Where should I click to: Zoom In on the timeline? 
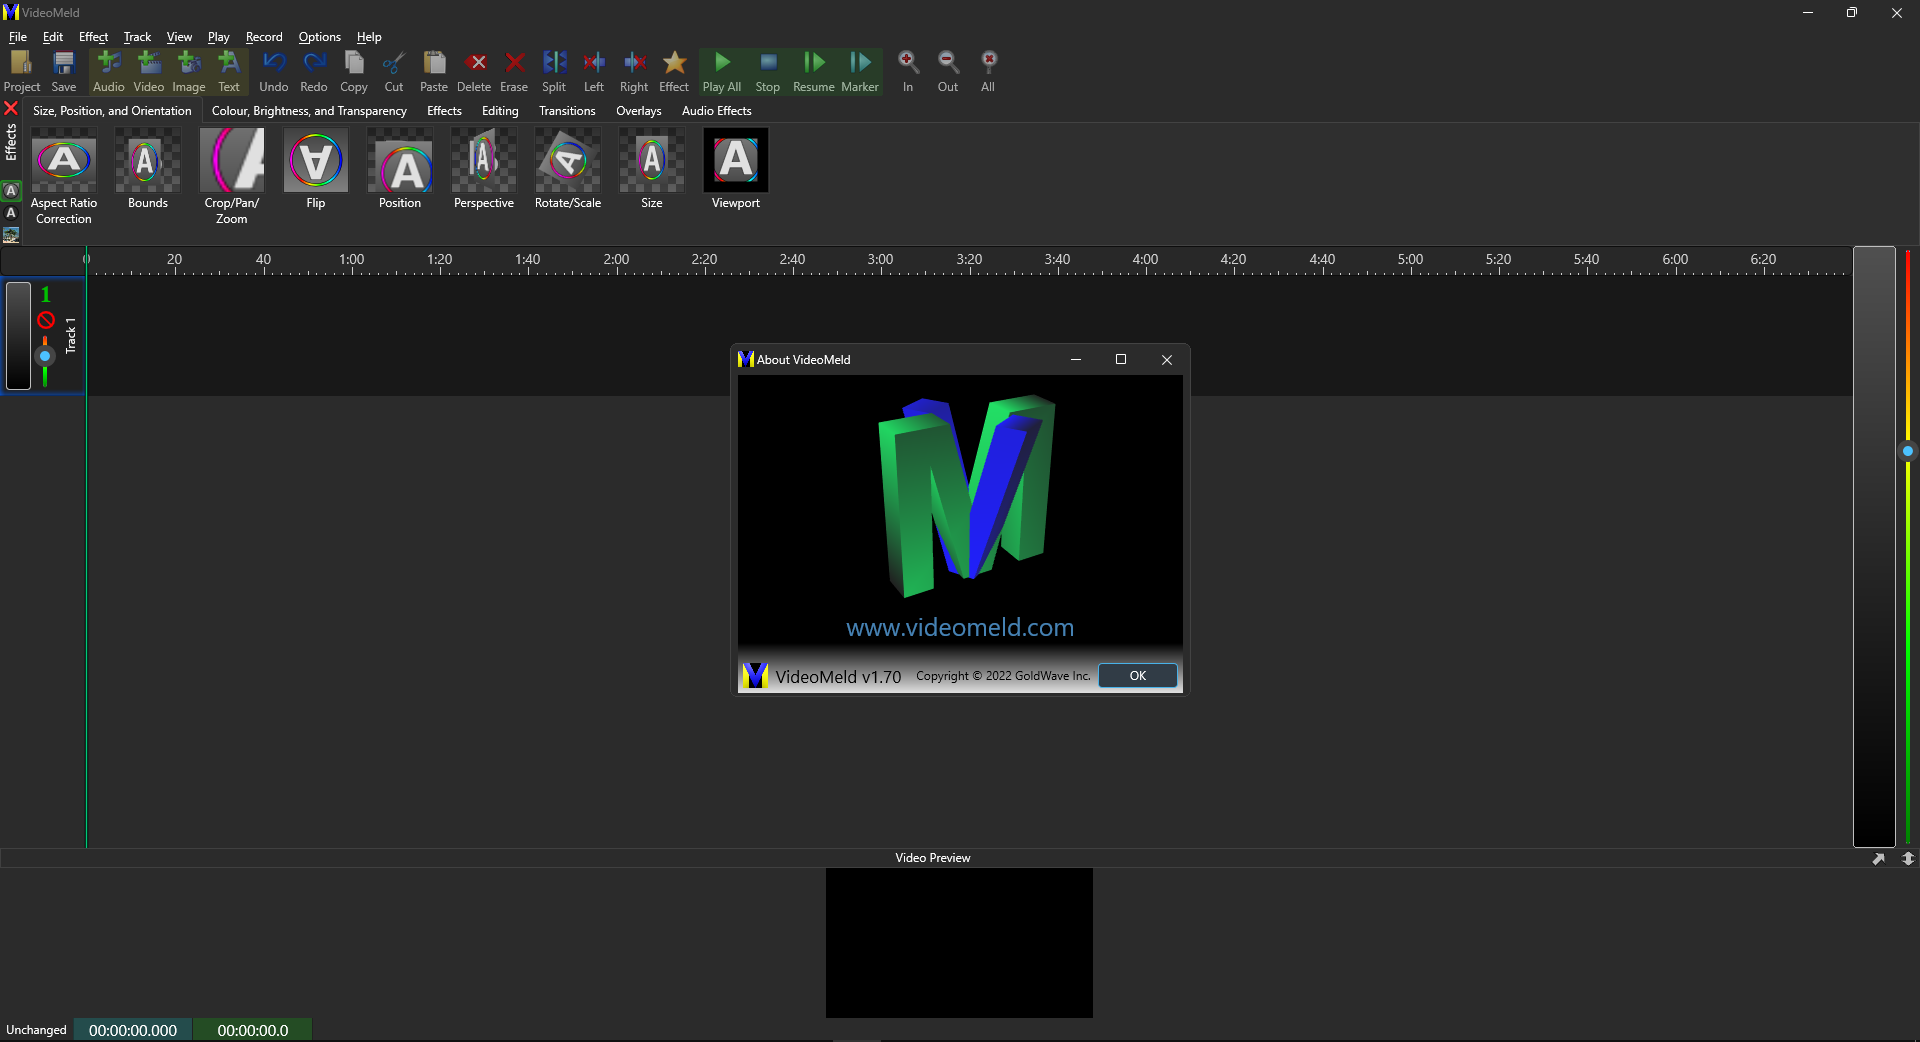(908, 71)
